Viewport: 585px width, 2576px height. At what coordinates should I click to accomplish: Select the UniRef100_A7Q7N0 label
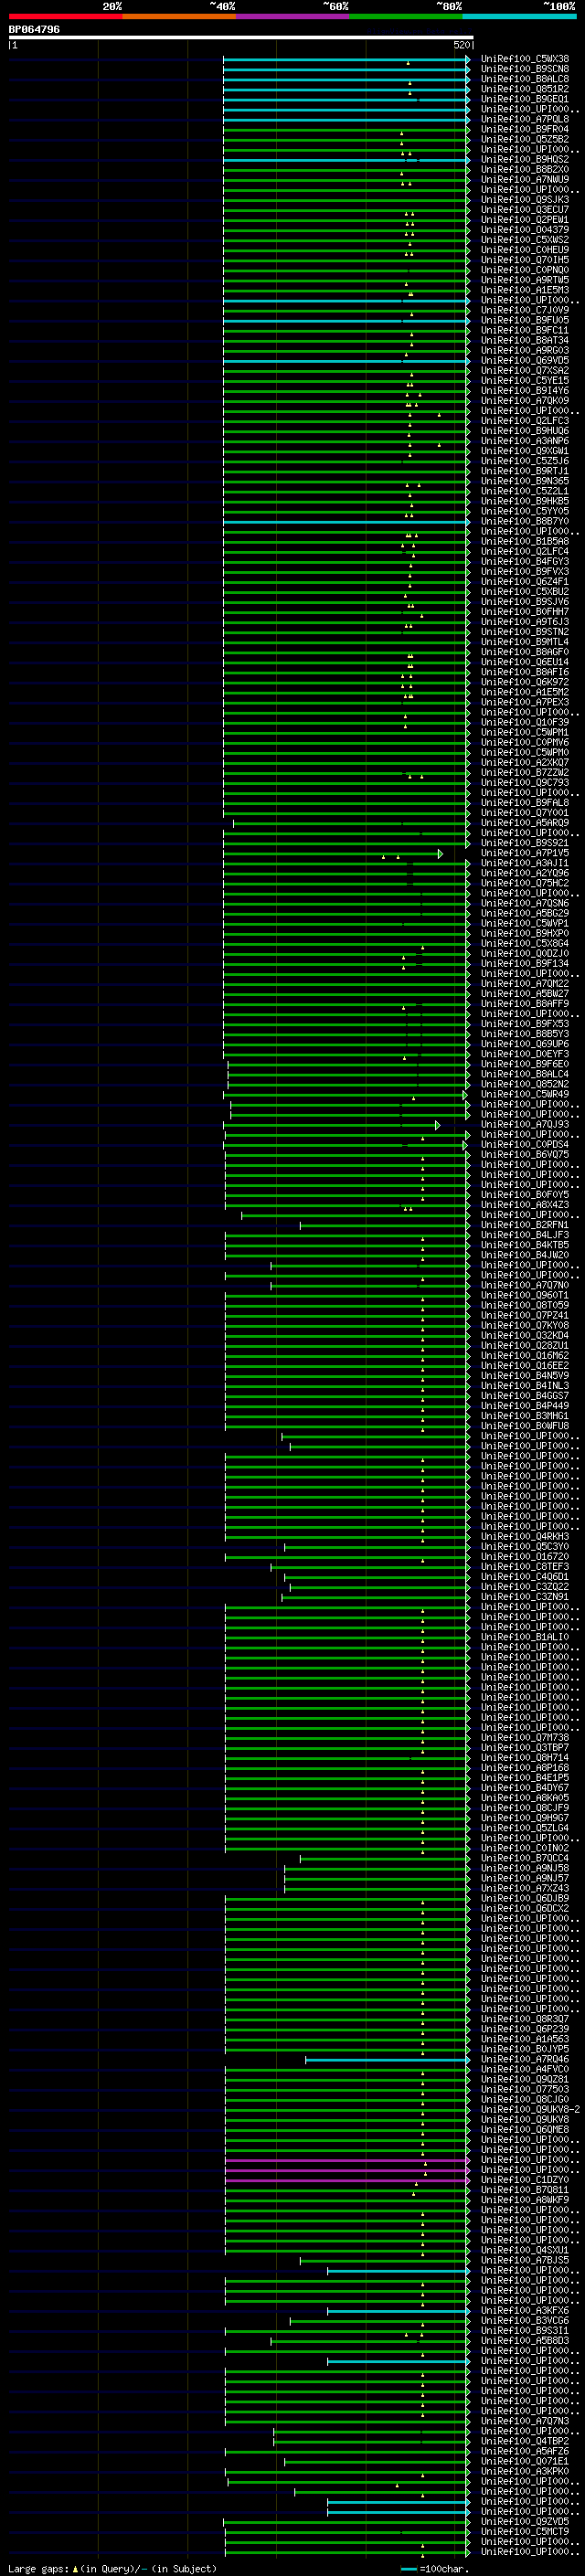point(525,1286)
